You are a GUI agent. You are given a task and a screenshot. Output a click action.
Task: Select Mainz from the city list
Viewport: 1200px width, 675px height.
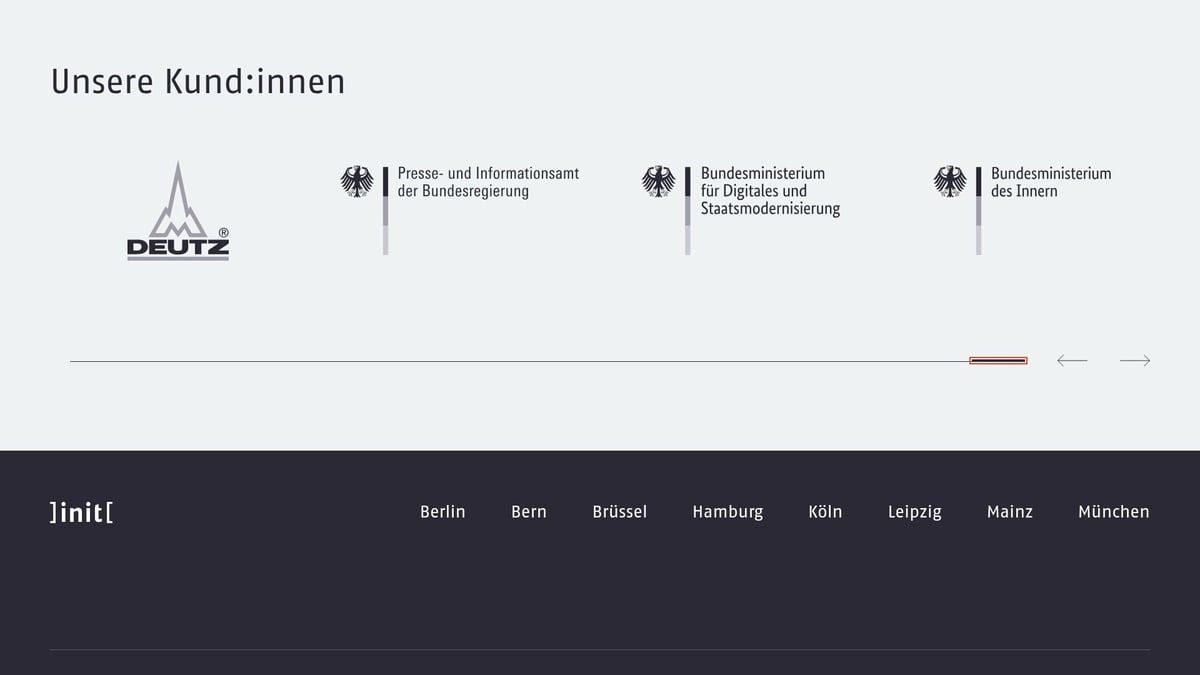1010,512
